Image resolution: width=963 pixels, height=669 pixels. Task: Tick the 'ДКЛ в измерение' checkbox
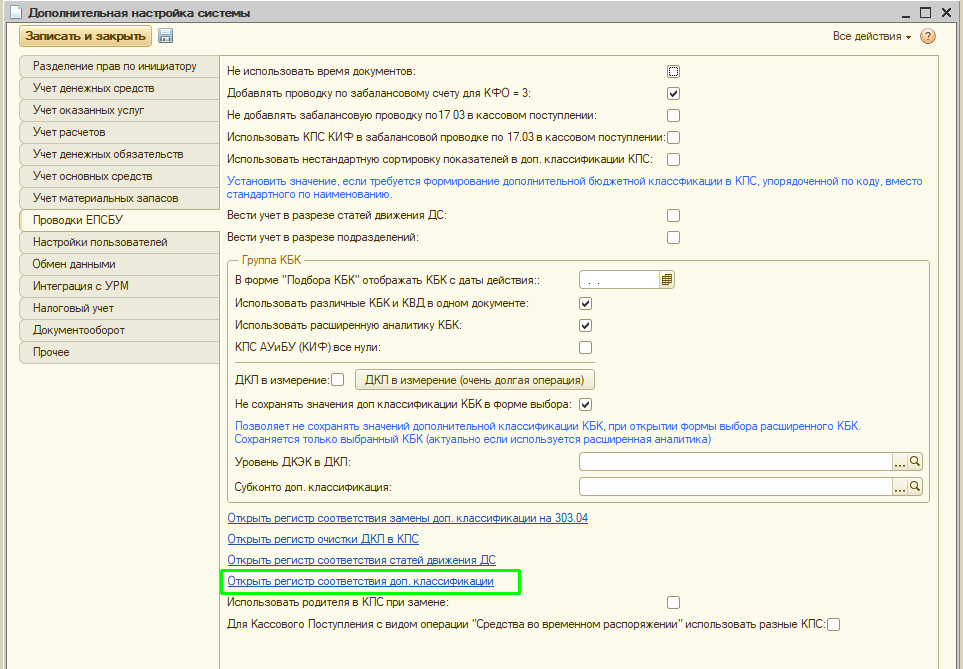(x=337, y=379)
